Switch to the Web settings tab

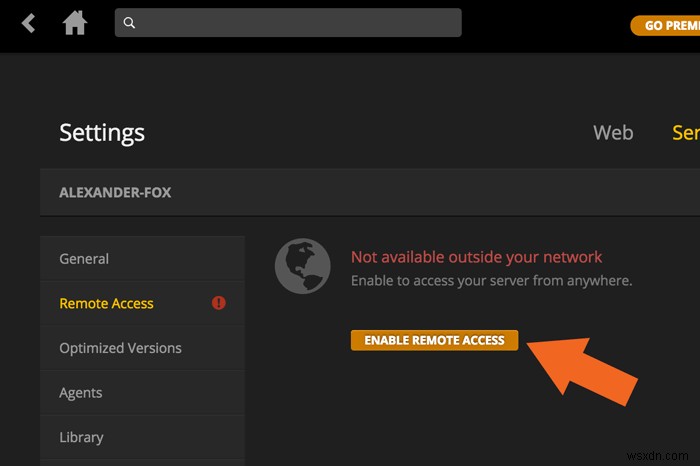(612, 132)
